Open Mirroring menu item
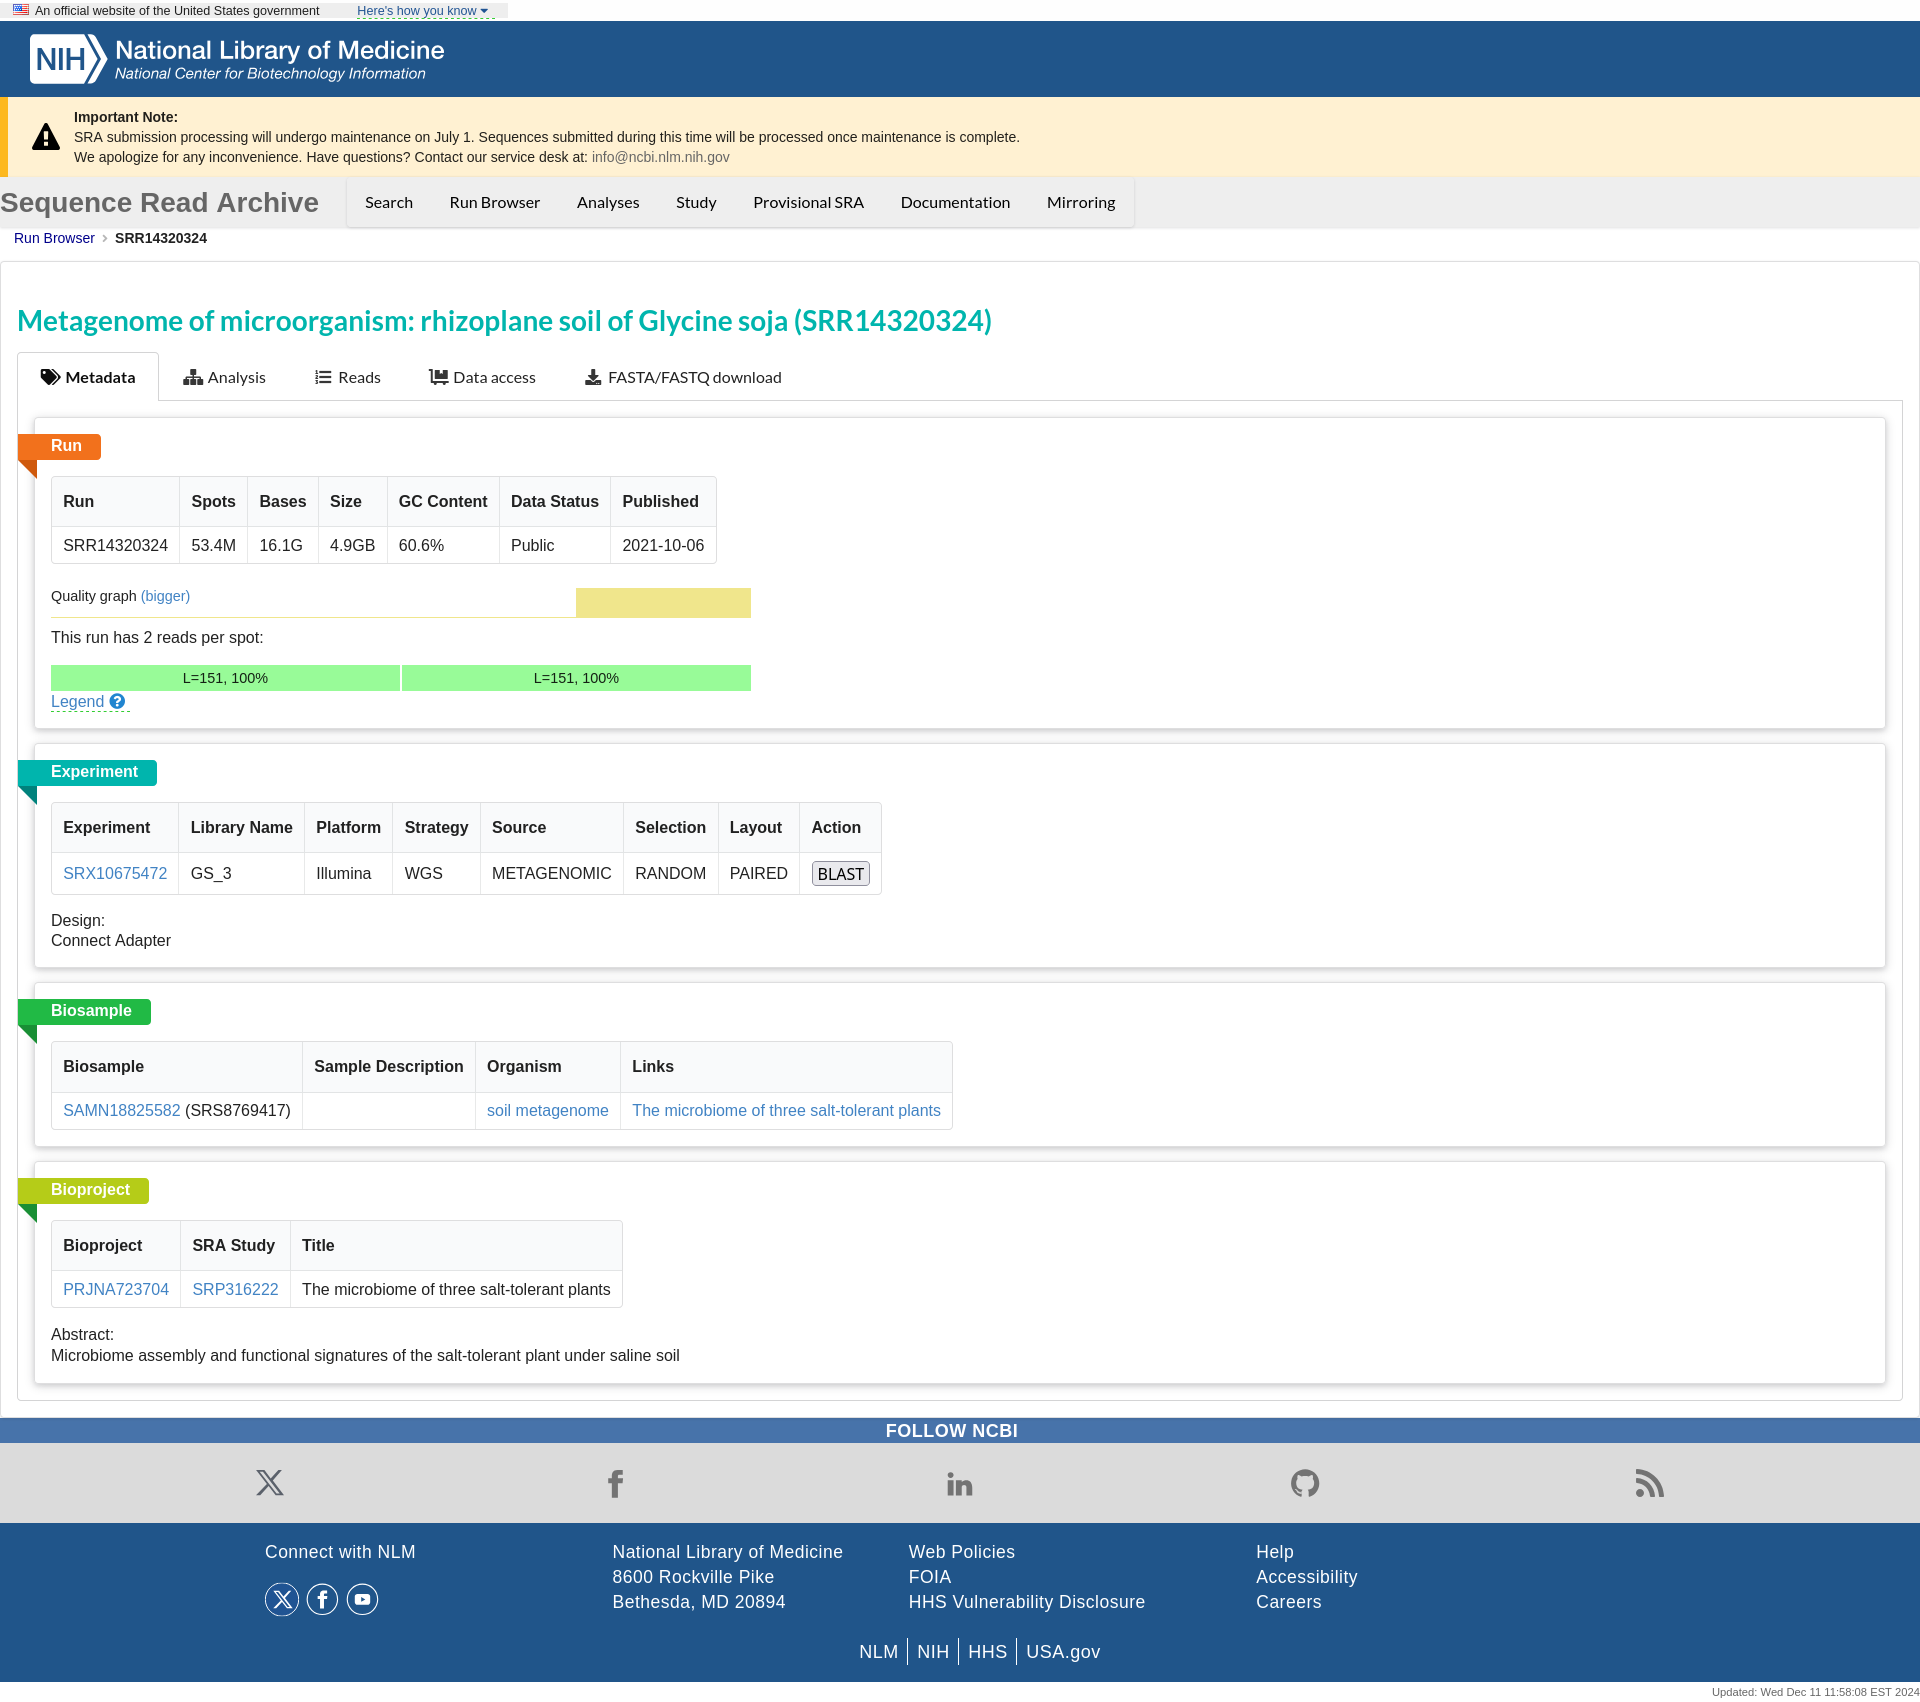This screenshot has height=1702, width=1920. click(x=1081, y=202)
